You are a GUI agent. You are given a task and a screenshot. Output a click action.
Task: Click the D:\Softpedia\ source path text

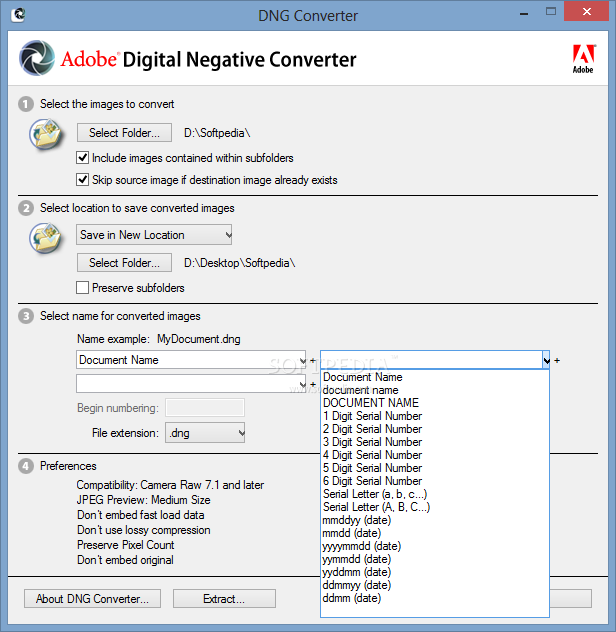[217, 133]
